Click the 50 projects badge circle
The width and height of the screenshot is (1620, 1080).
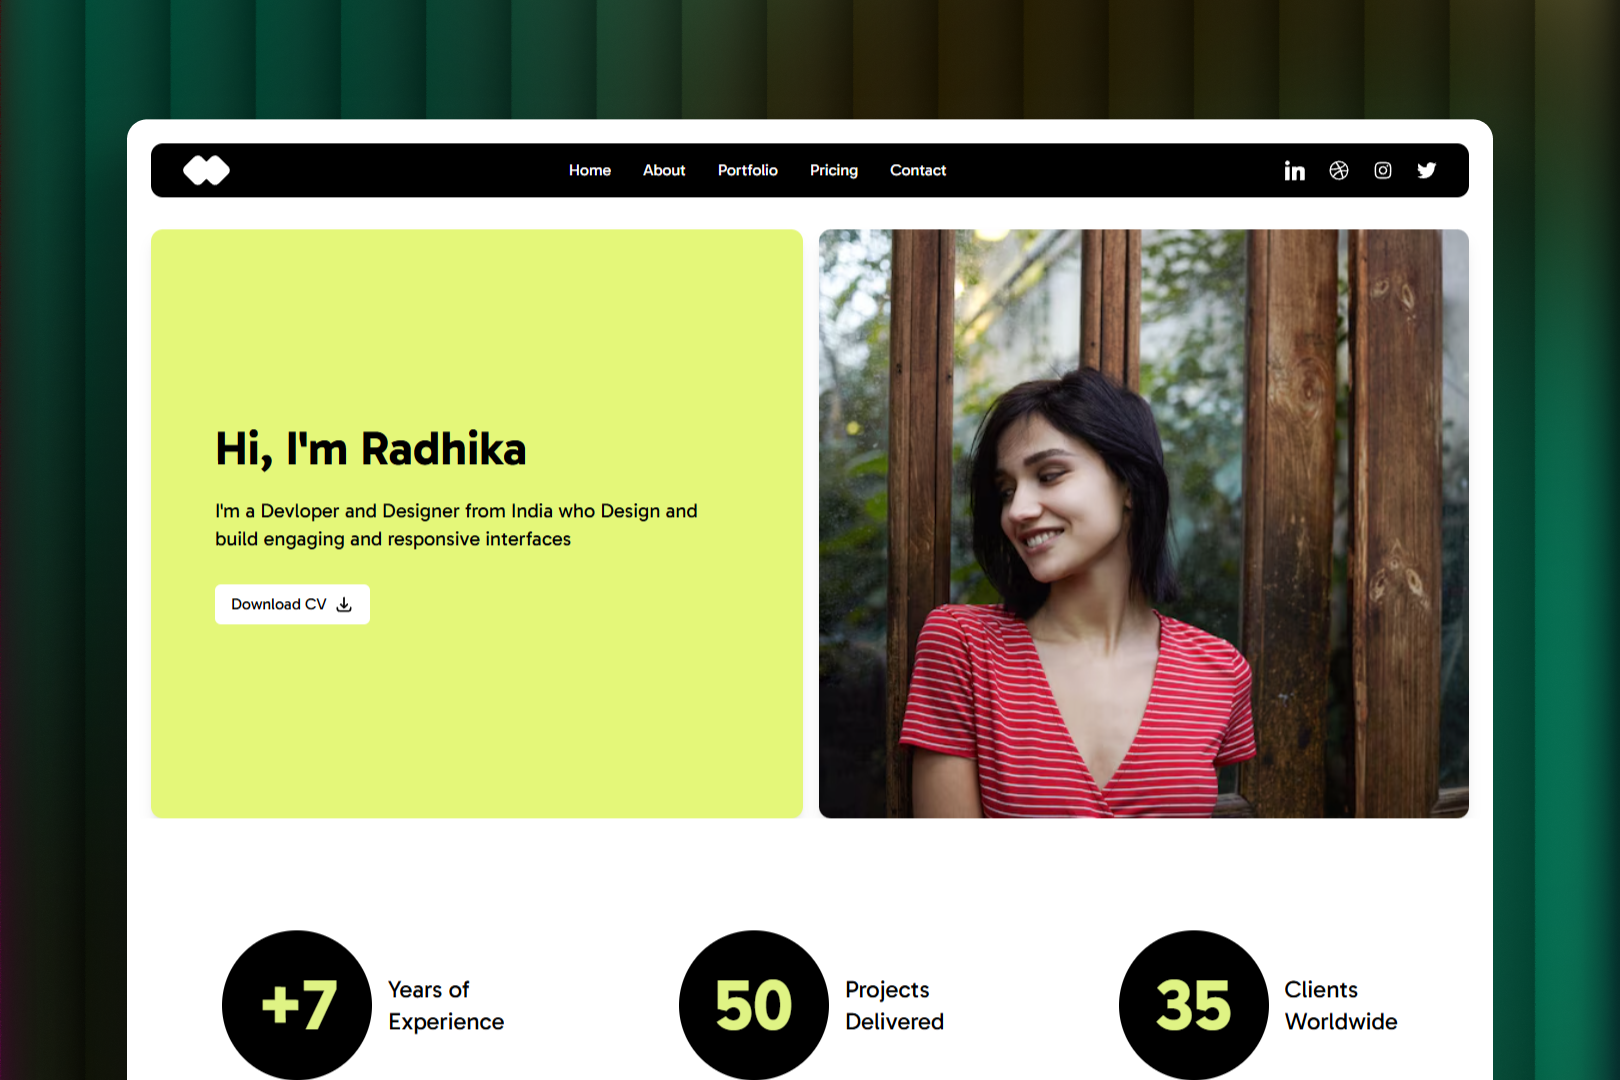click(x=754, y=1005)
